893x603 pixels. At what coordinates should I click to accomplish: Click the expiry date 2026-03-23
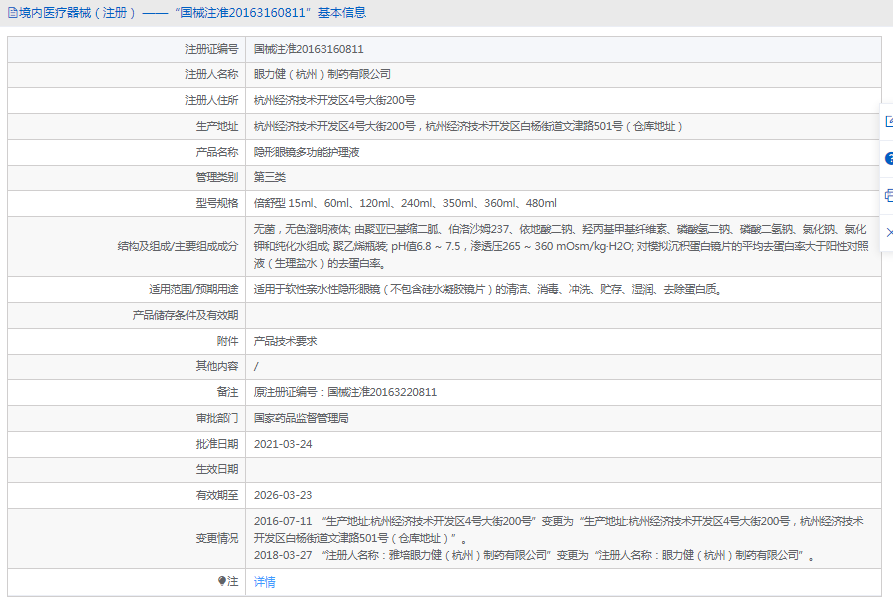coord(283,495)
